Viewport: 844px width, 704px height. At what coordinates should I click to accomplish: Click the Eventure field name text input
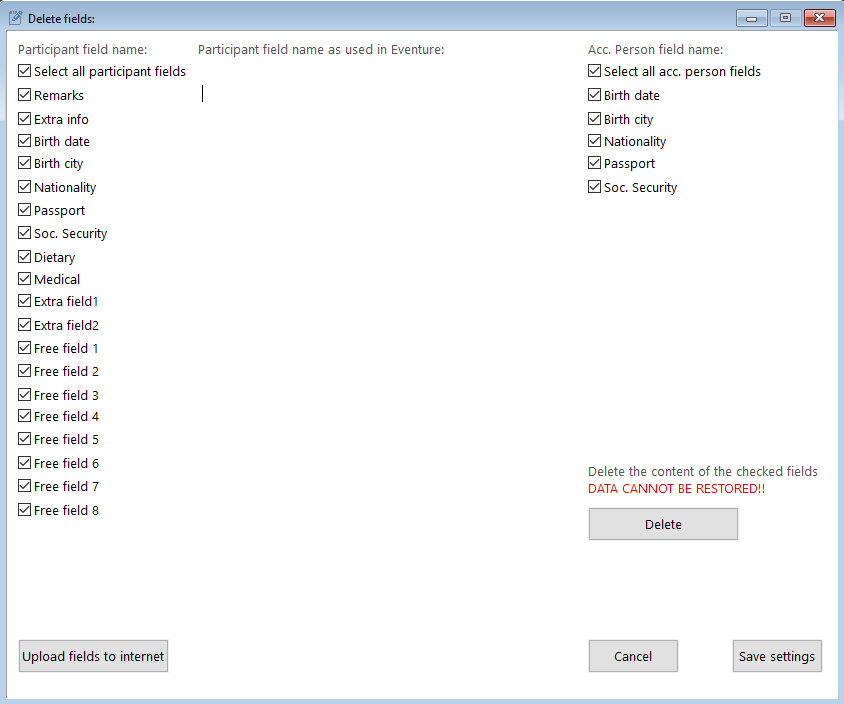click(x=300, y=93)
